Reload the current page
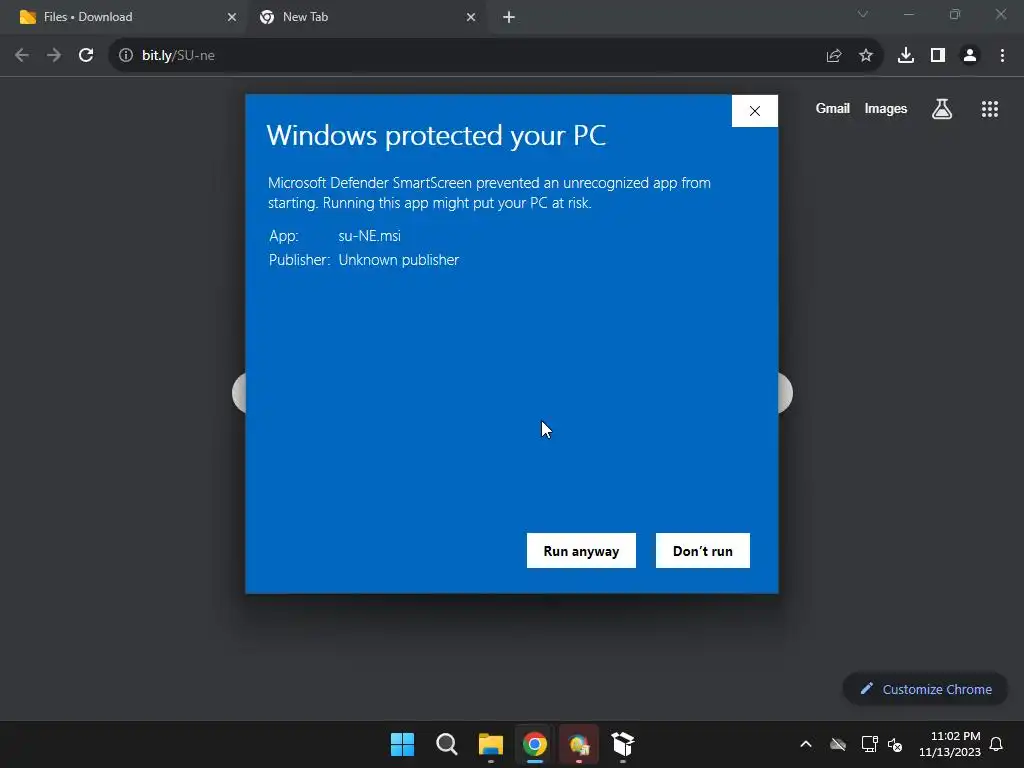 click(x=86, y=56)
